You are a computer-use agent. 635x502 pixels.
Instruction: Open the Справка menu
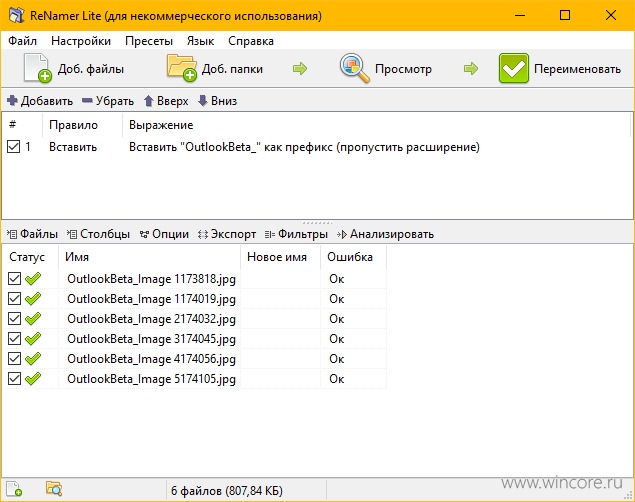point(251,41)
